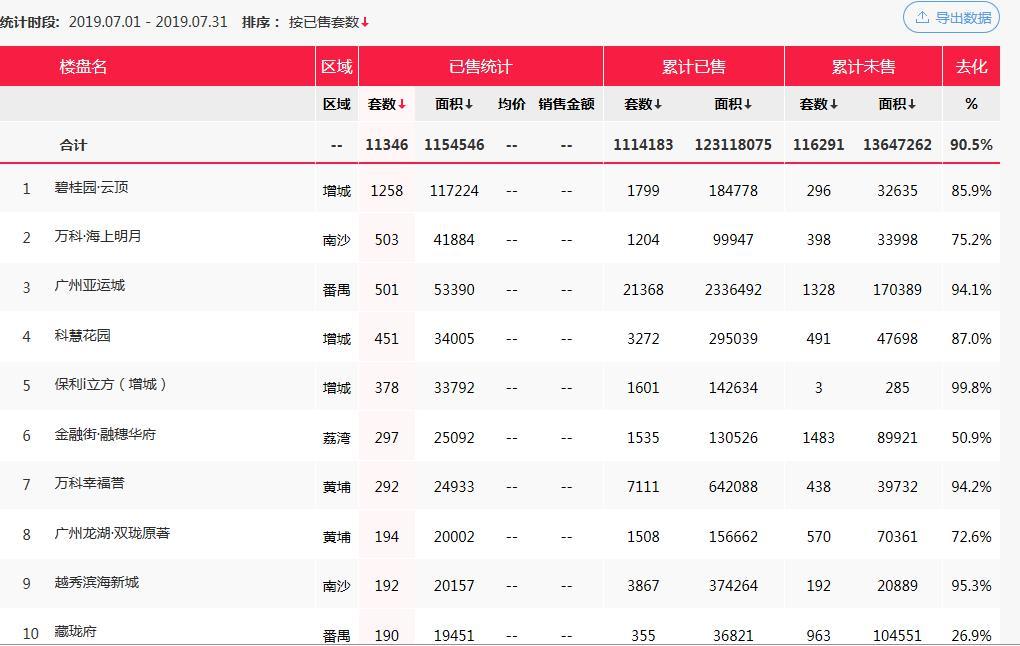Open 保利i立方（增城） entry
This screenshot has width=1020, height=646.
pos(110,385)
